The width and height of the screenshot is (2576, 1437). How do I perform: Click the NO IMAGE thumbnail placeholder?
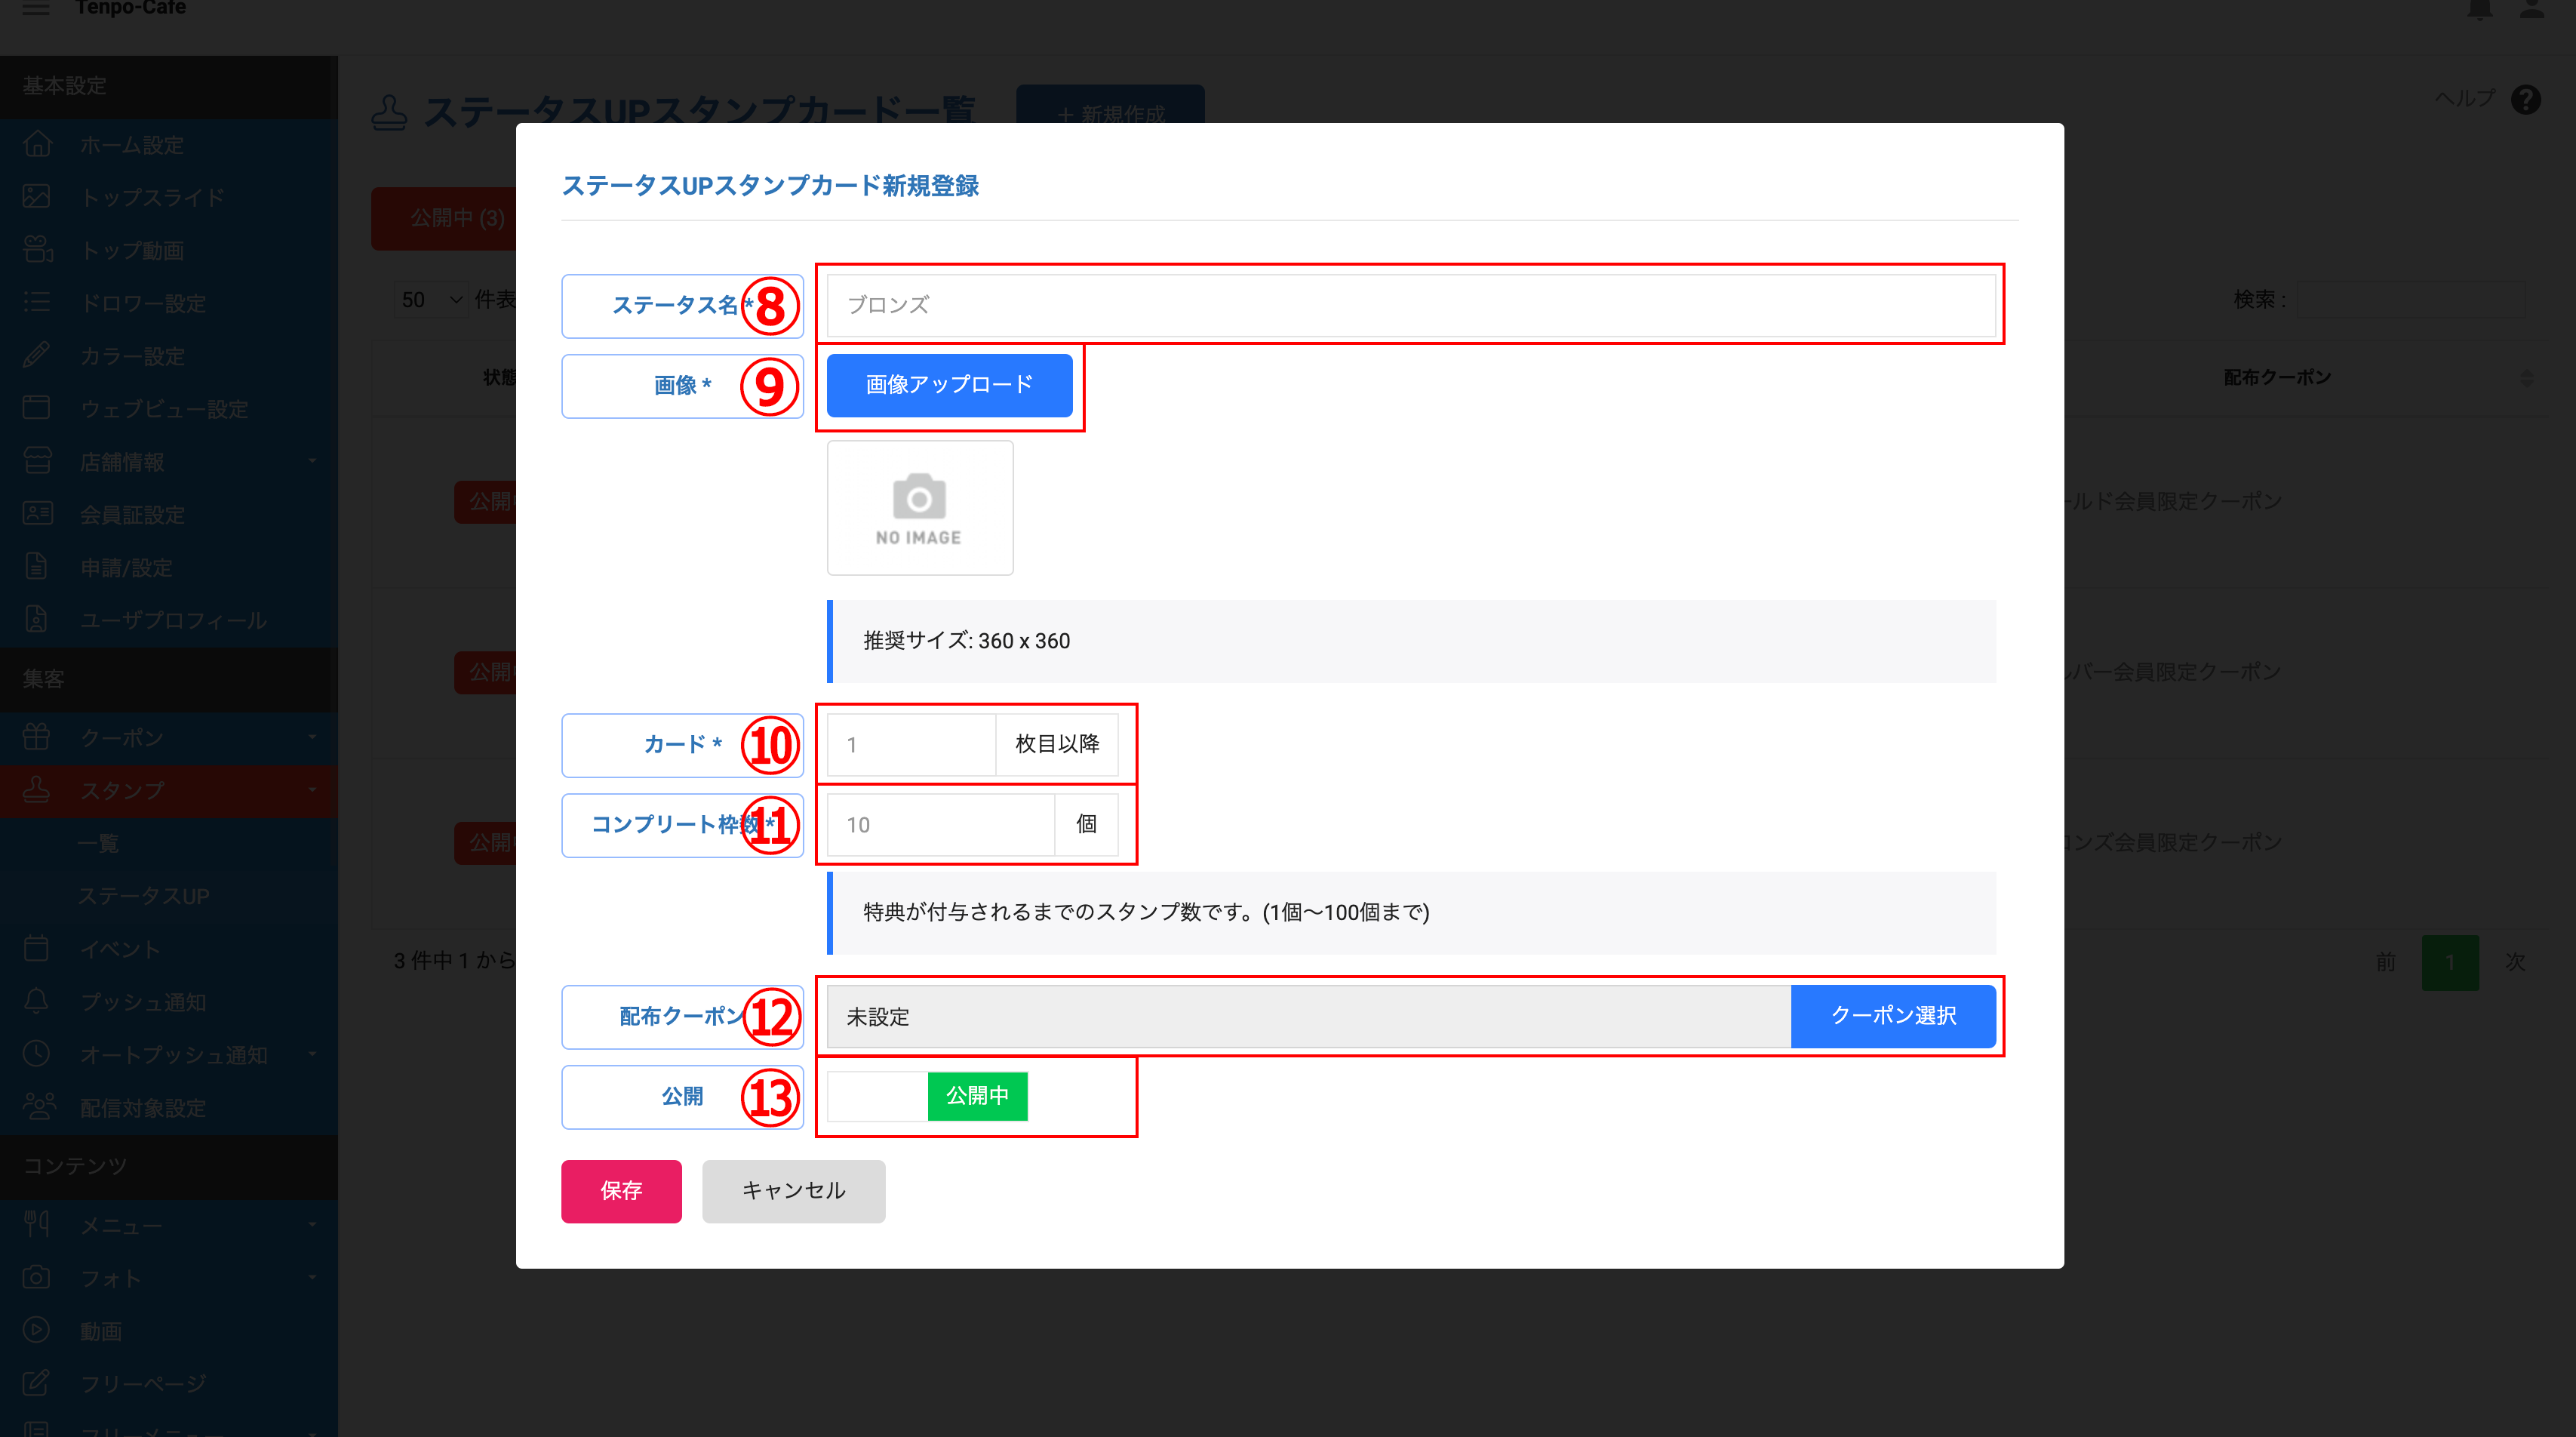click(x=920, y=508)
